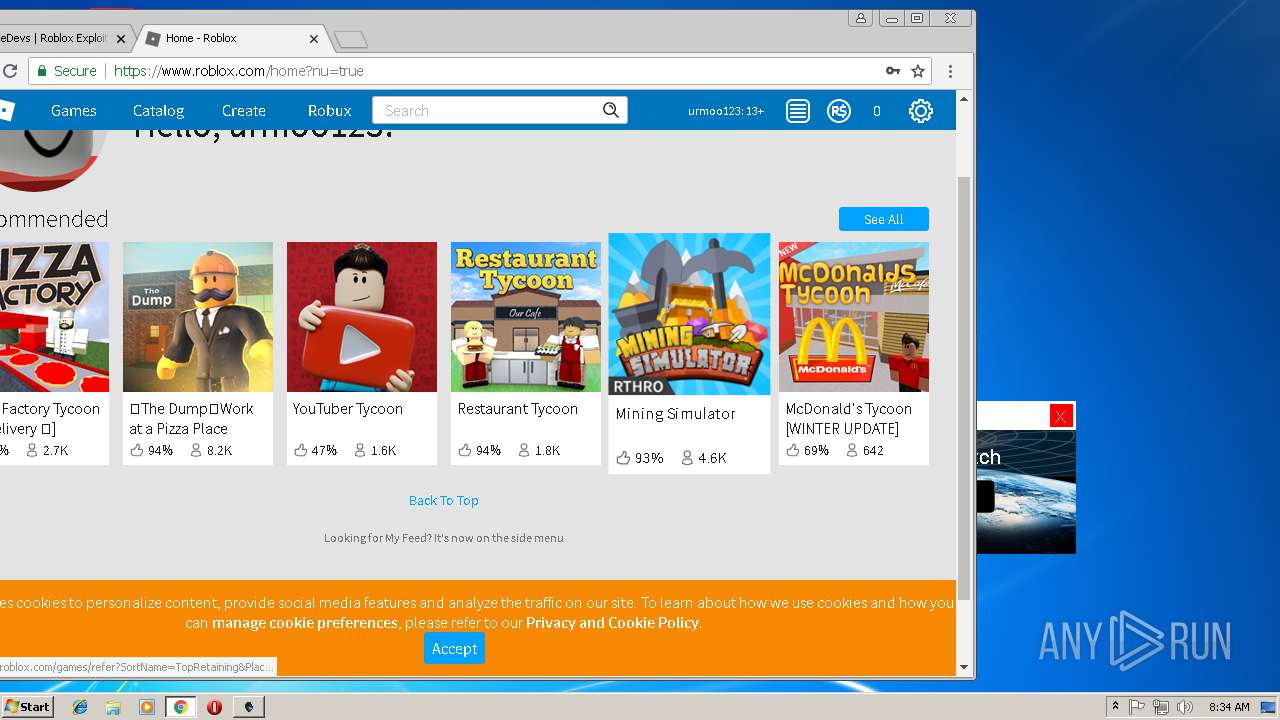Click Opera icon in taskbar

[214, 707]
